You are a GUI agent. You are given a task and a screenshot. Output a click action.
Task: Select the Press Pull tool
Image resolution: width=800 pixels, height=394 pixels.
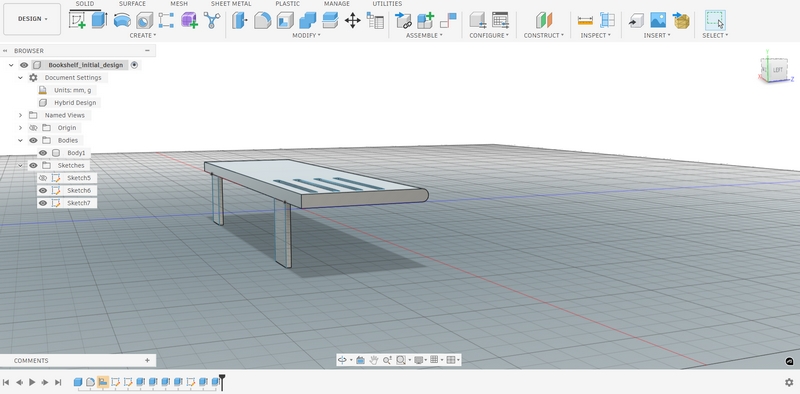[x=239, y=20]
